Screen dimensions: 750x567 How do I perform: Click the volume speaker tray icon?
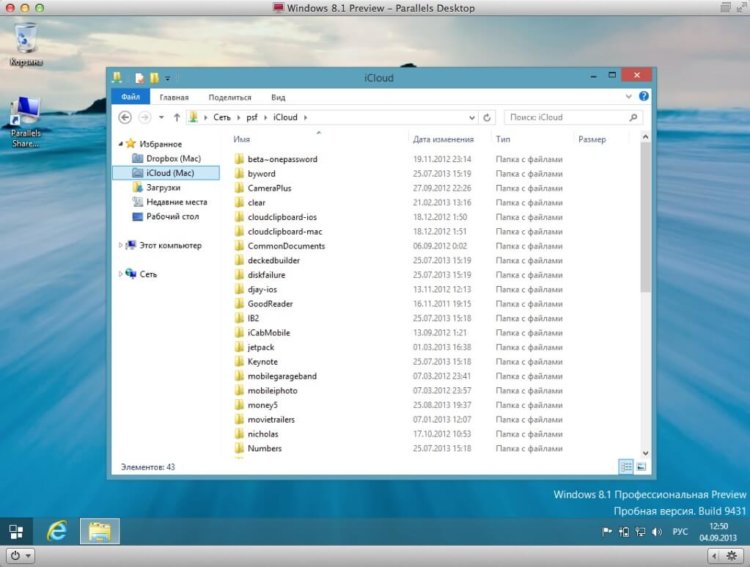click(657, 532)
